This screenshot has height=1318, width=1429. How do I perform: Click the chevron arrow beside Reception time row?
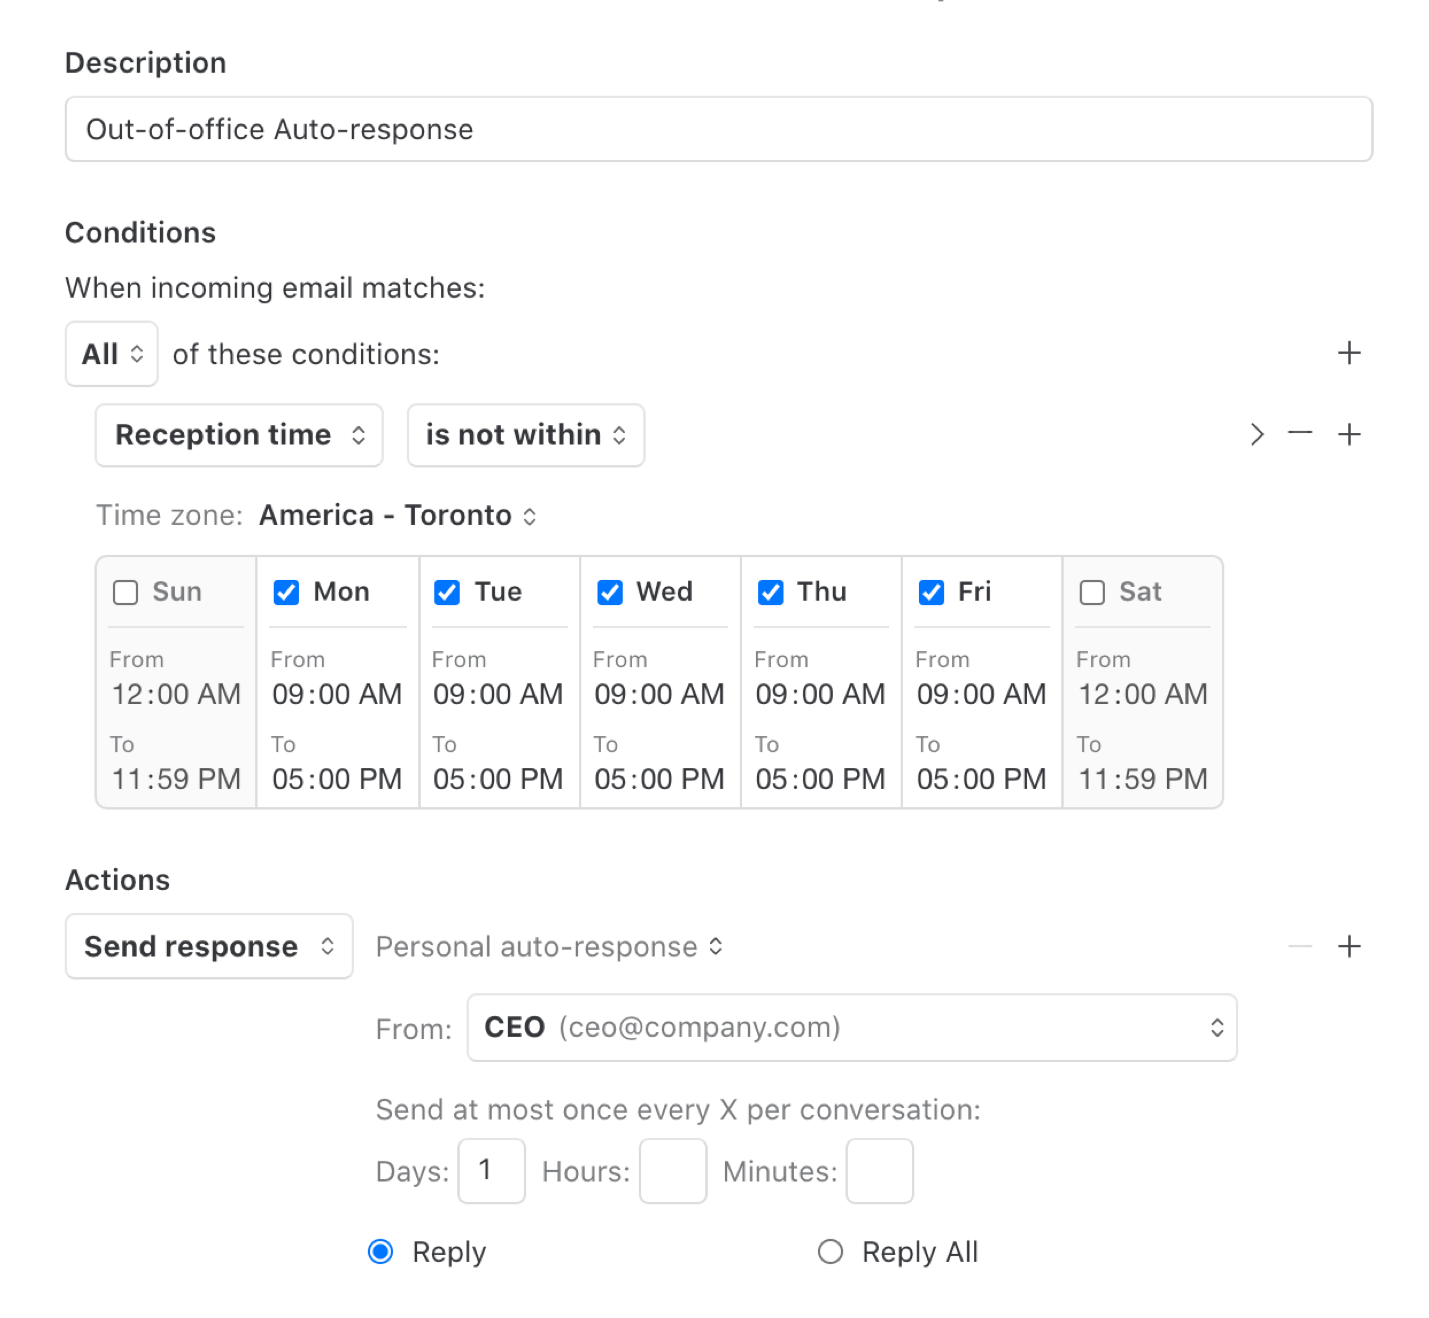[1257, 434]
